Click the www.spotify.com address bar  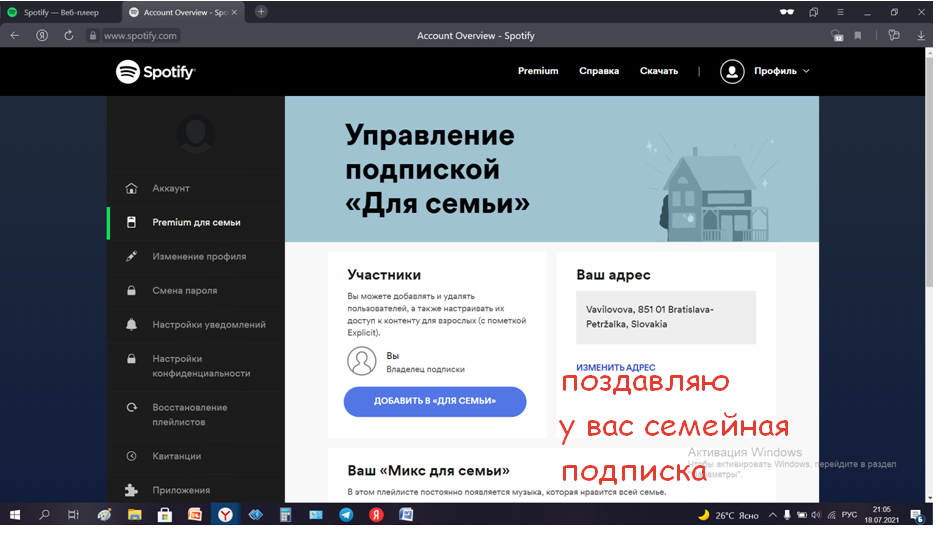(140, 35)
